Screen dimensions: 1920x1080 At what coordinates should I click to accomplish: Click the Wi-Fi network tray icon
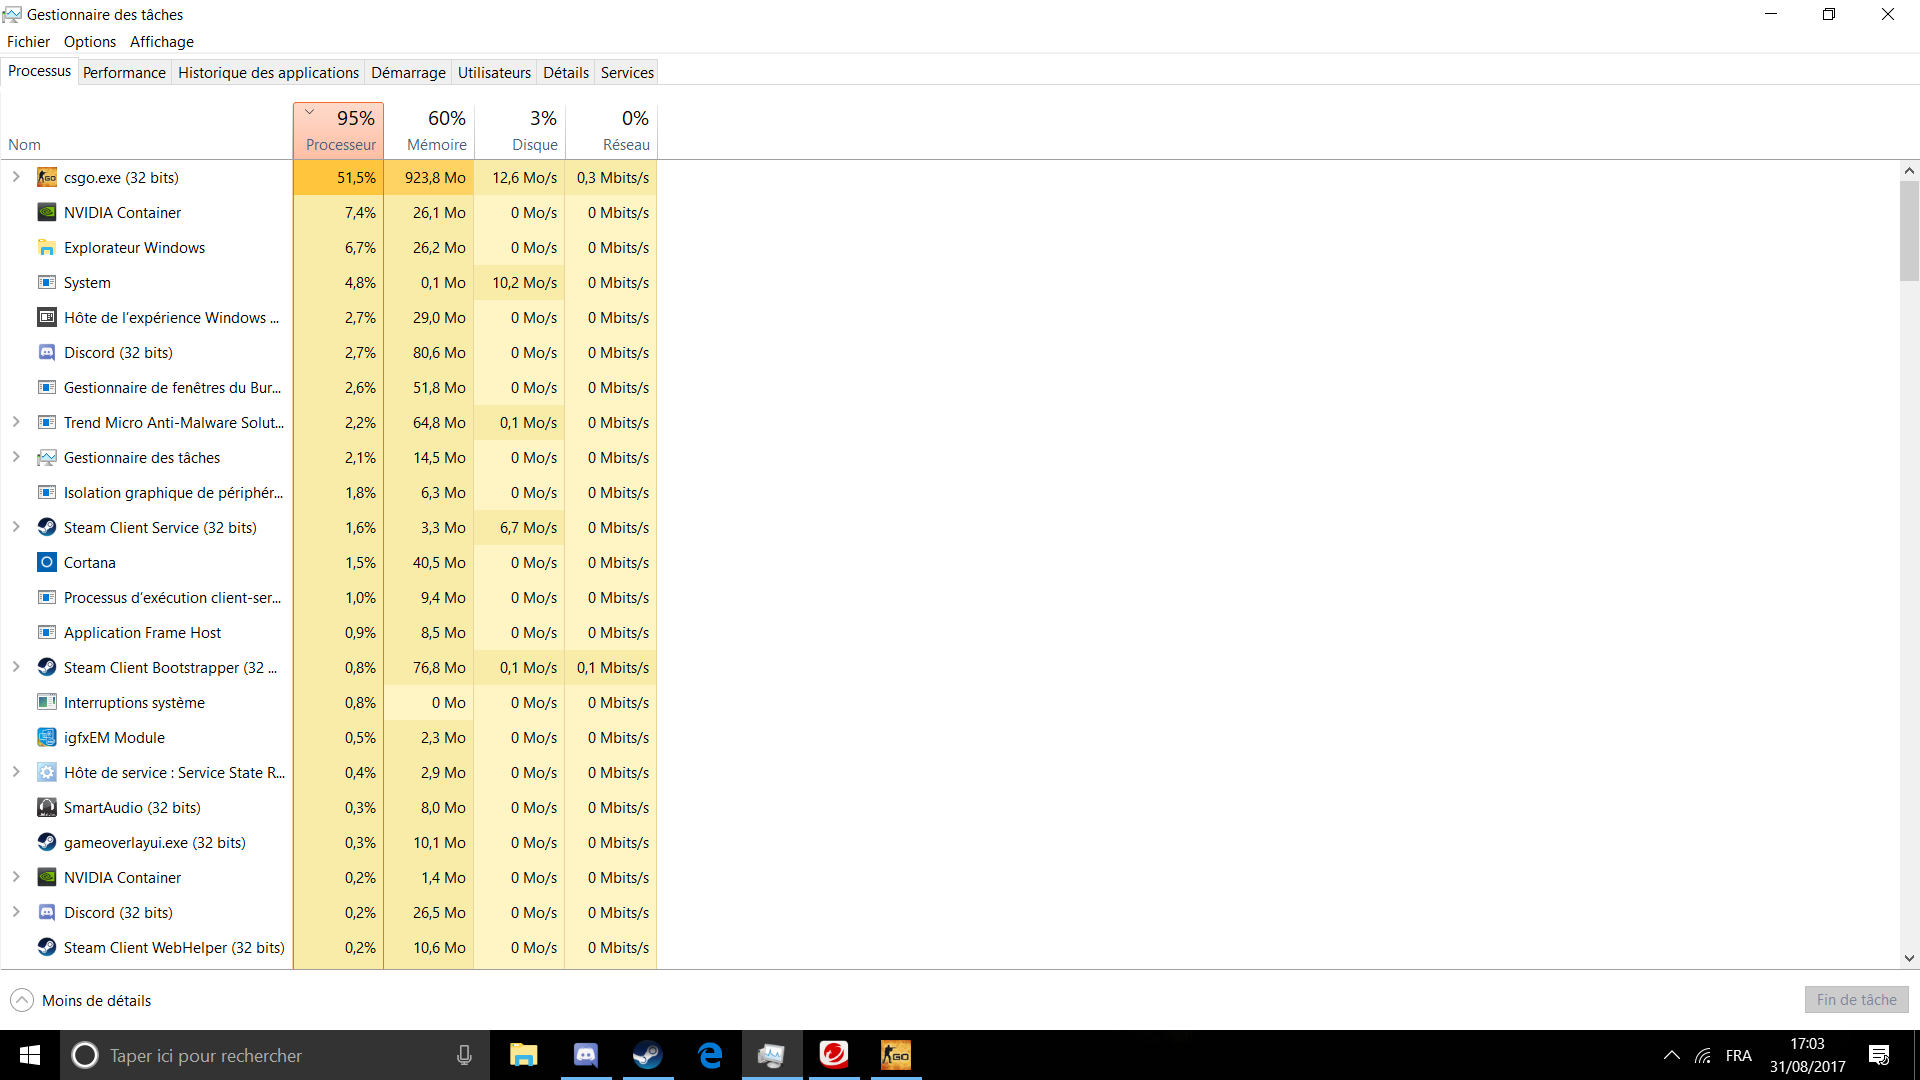pos(1703,1056)
